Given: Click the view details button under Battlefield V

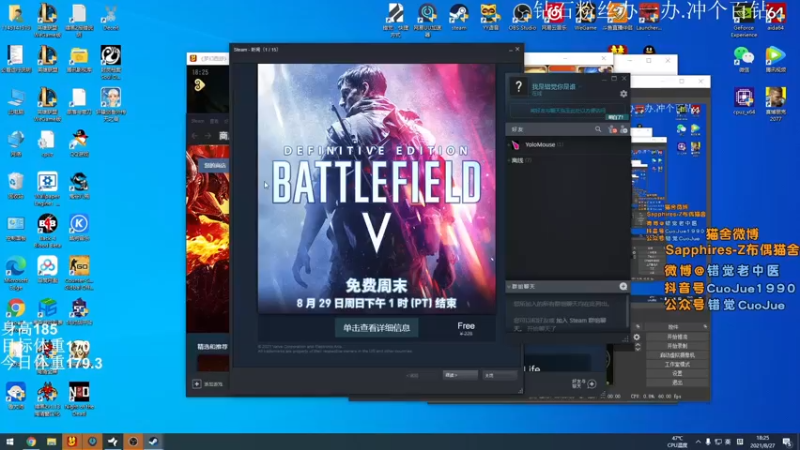Looking at the screenshot, I should pos(377,328).
